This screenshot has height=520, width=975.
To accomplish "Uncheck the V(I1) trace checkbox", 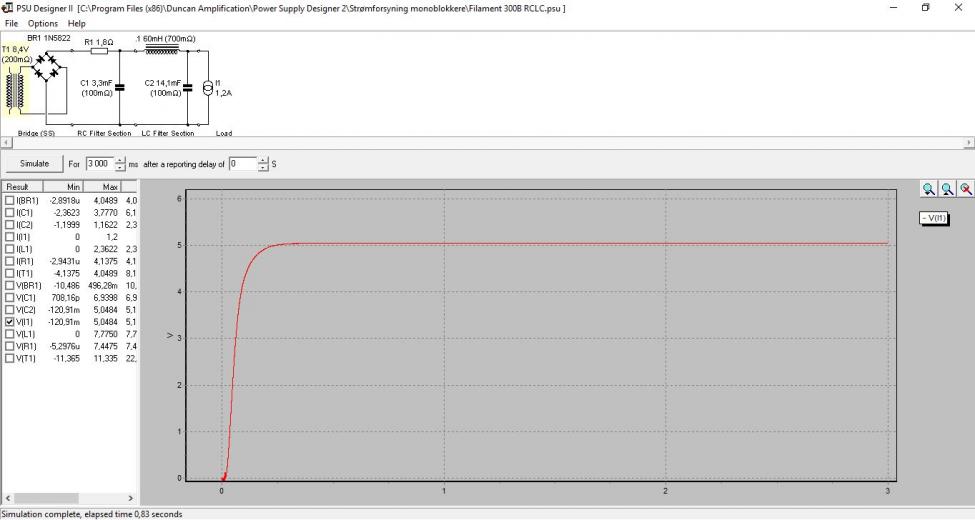I will point(9,322).
